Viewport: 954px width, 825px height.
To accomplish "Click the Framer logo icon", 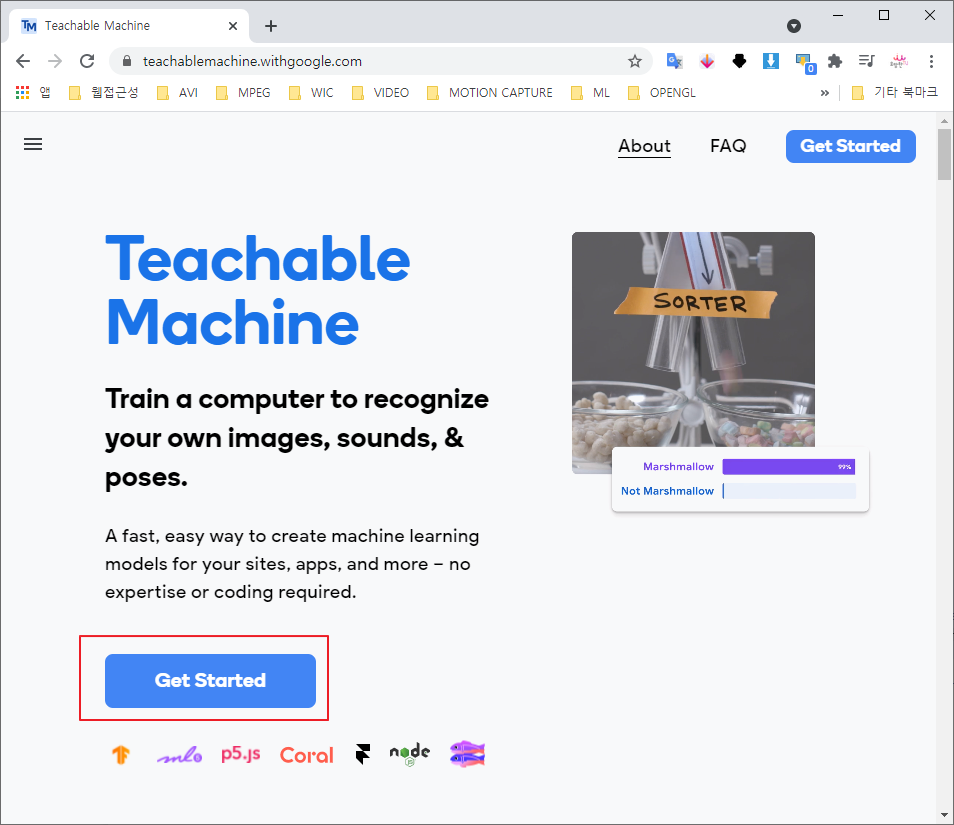I will tap(363, 754).
